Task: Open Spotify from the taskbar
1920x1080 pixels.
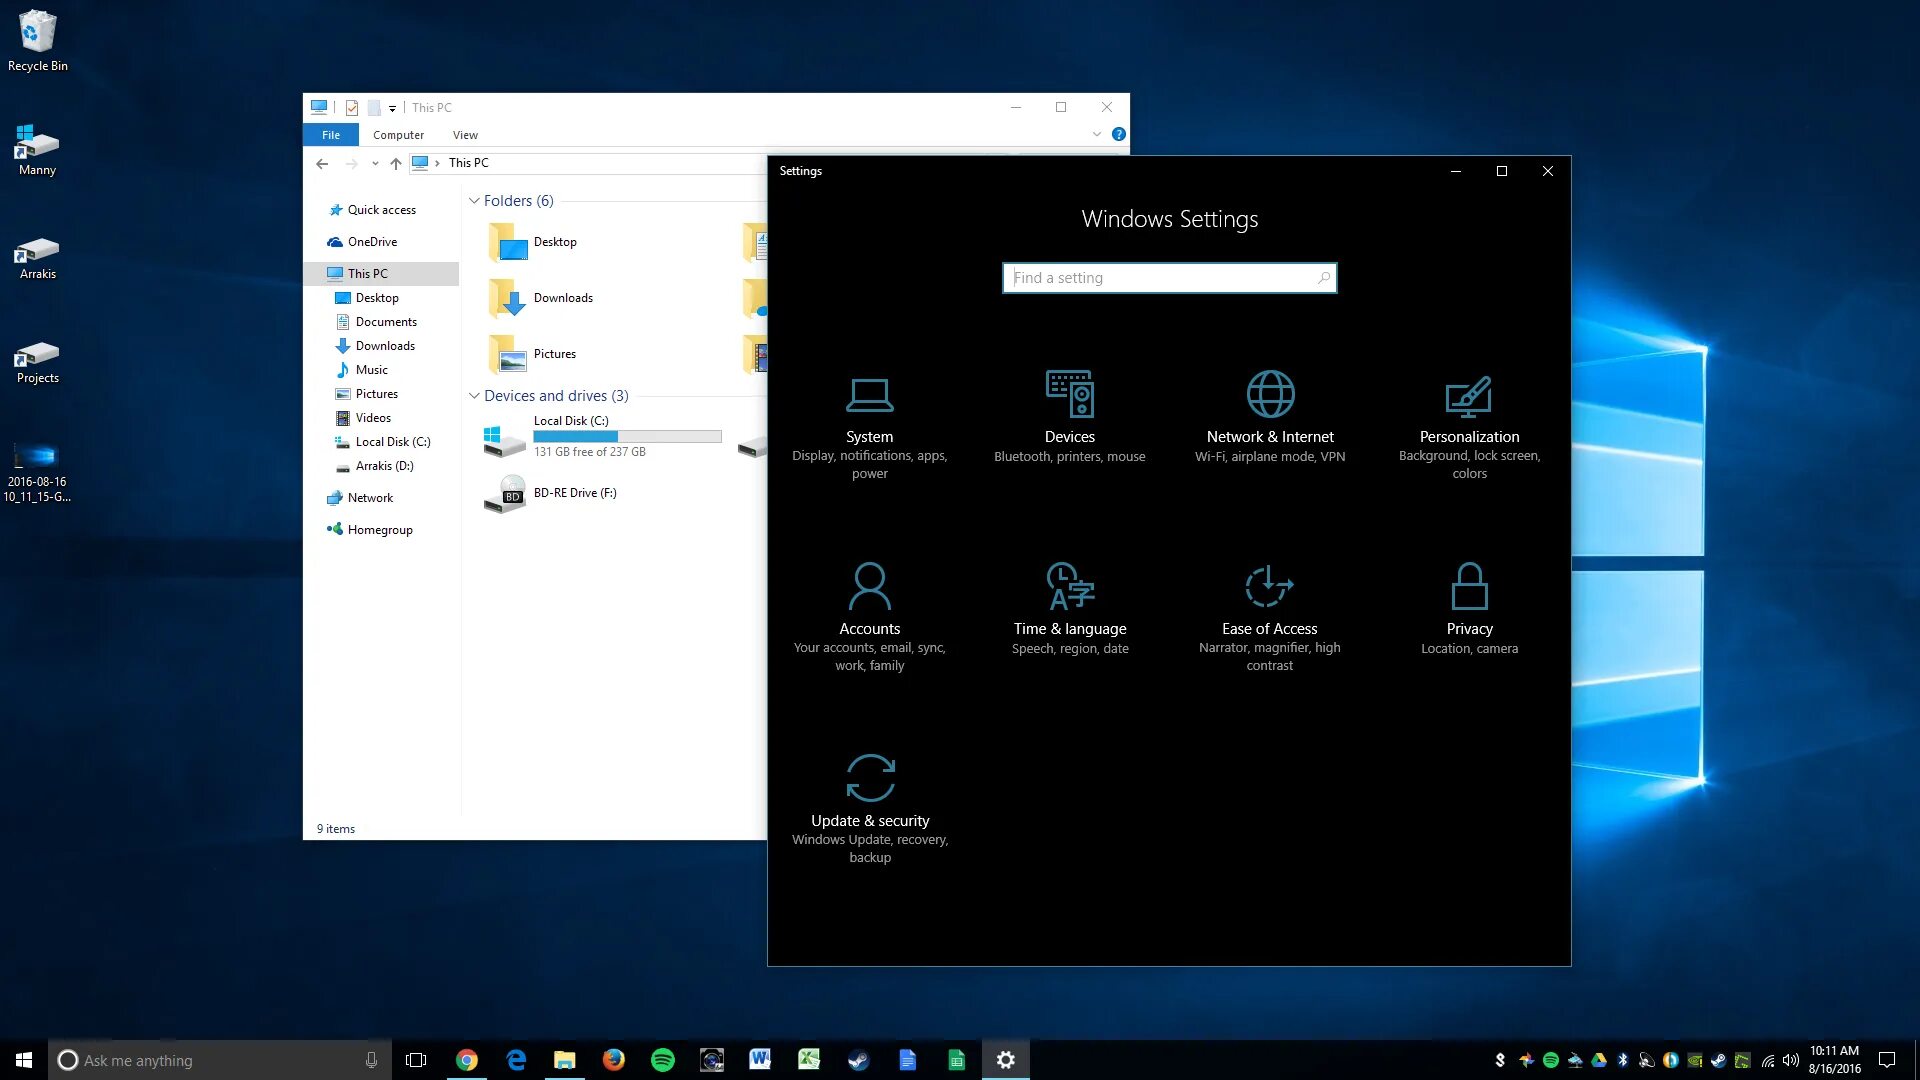Action: (662, 1060)
